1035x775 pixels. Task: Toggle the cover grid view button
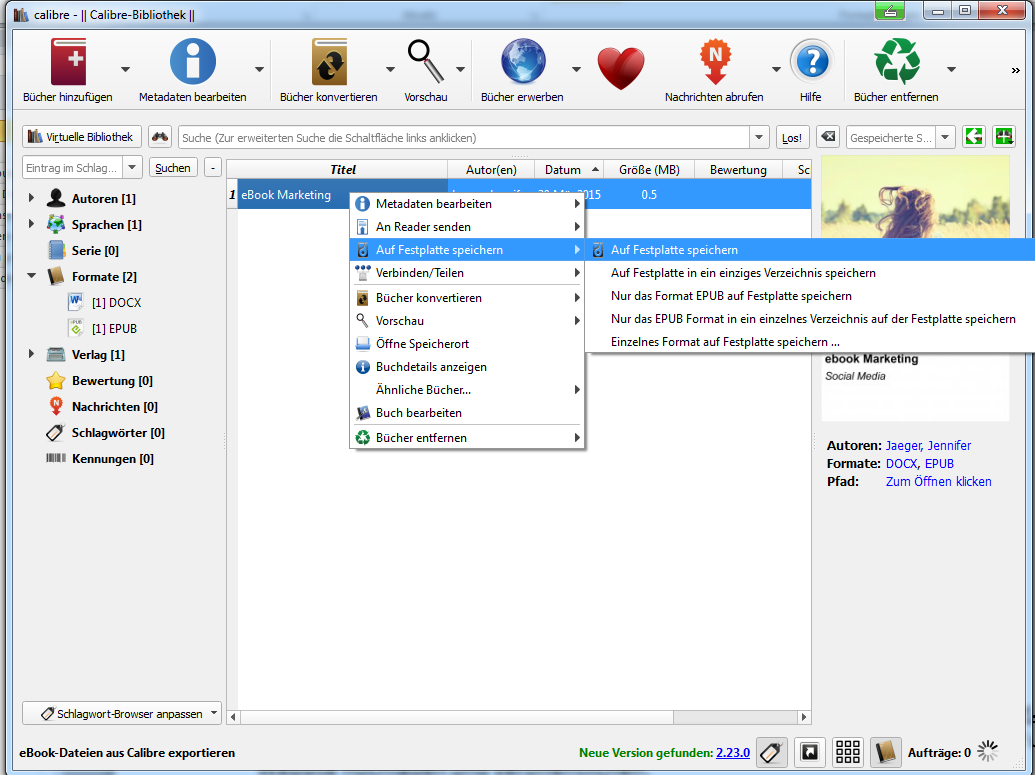(848, 752)
